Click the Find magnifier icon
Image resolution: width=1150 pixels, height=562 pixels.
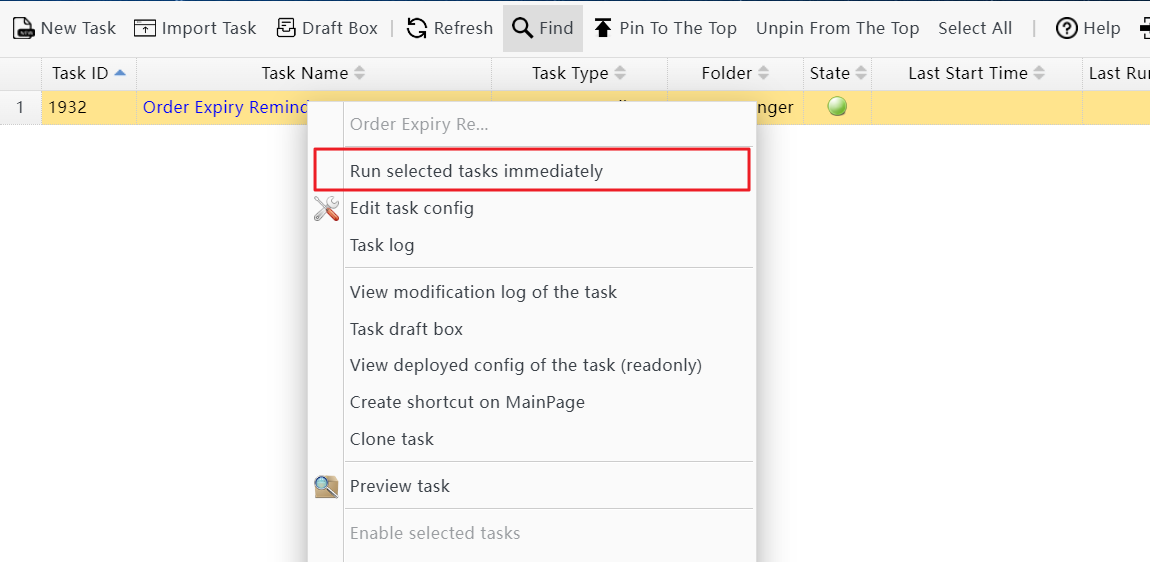[522, 28]
